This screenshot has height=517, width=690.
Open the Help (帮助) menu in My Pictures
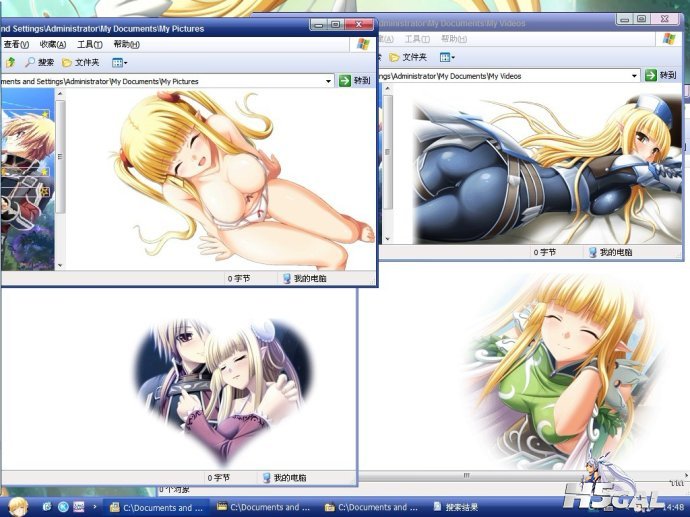tap(127, 44)
